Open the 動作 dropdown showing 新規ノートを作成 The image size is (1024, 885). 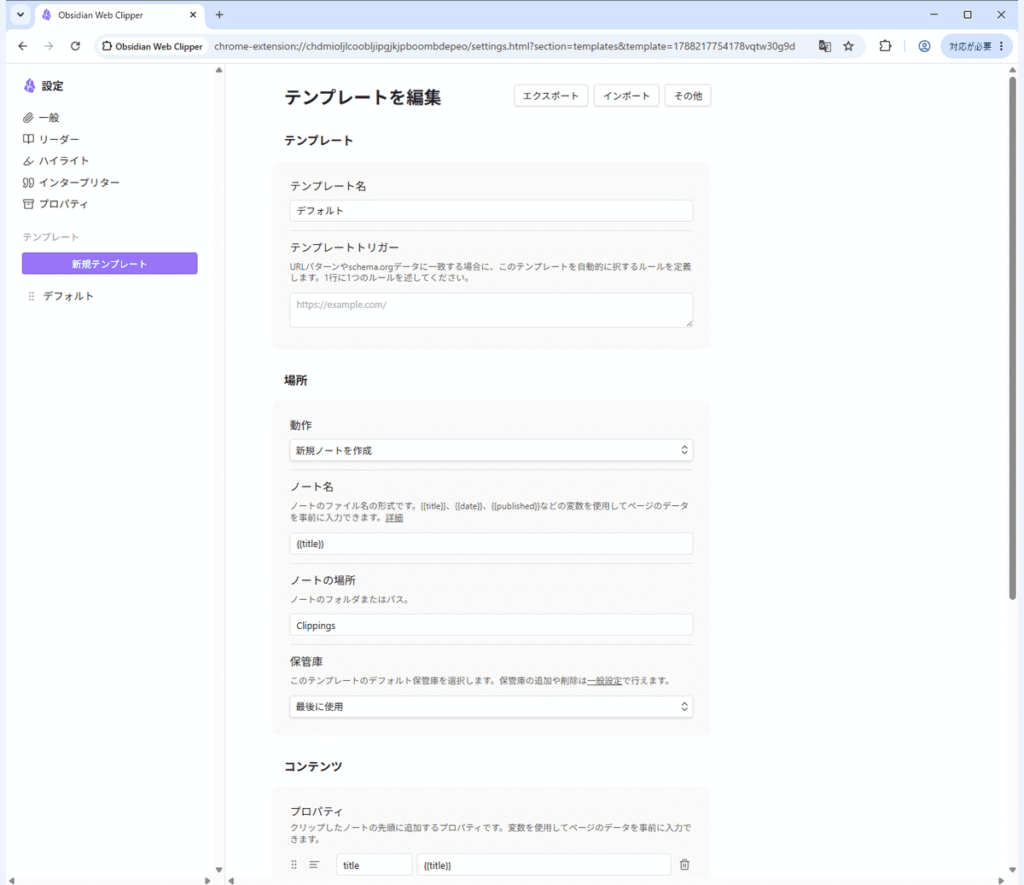pyautogui.click(x=491, y=450)
